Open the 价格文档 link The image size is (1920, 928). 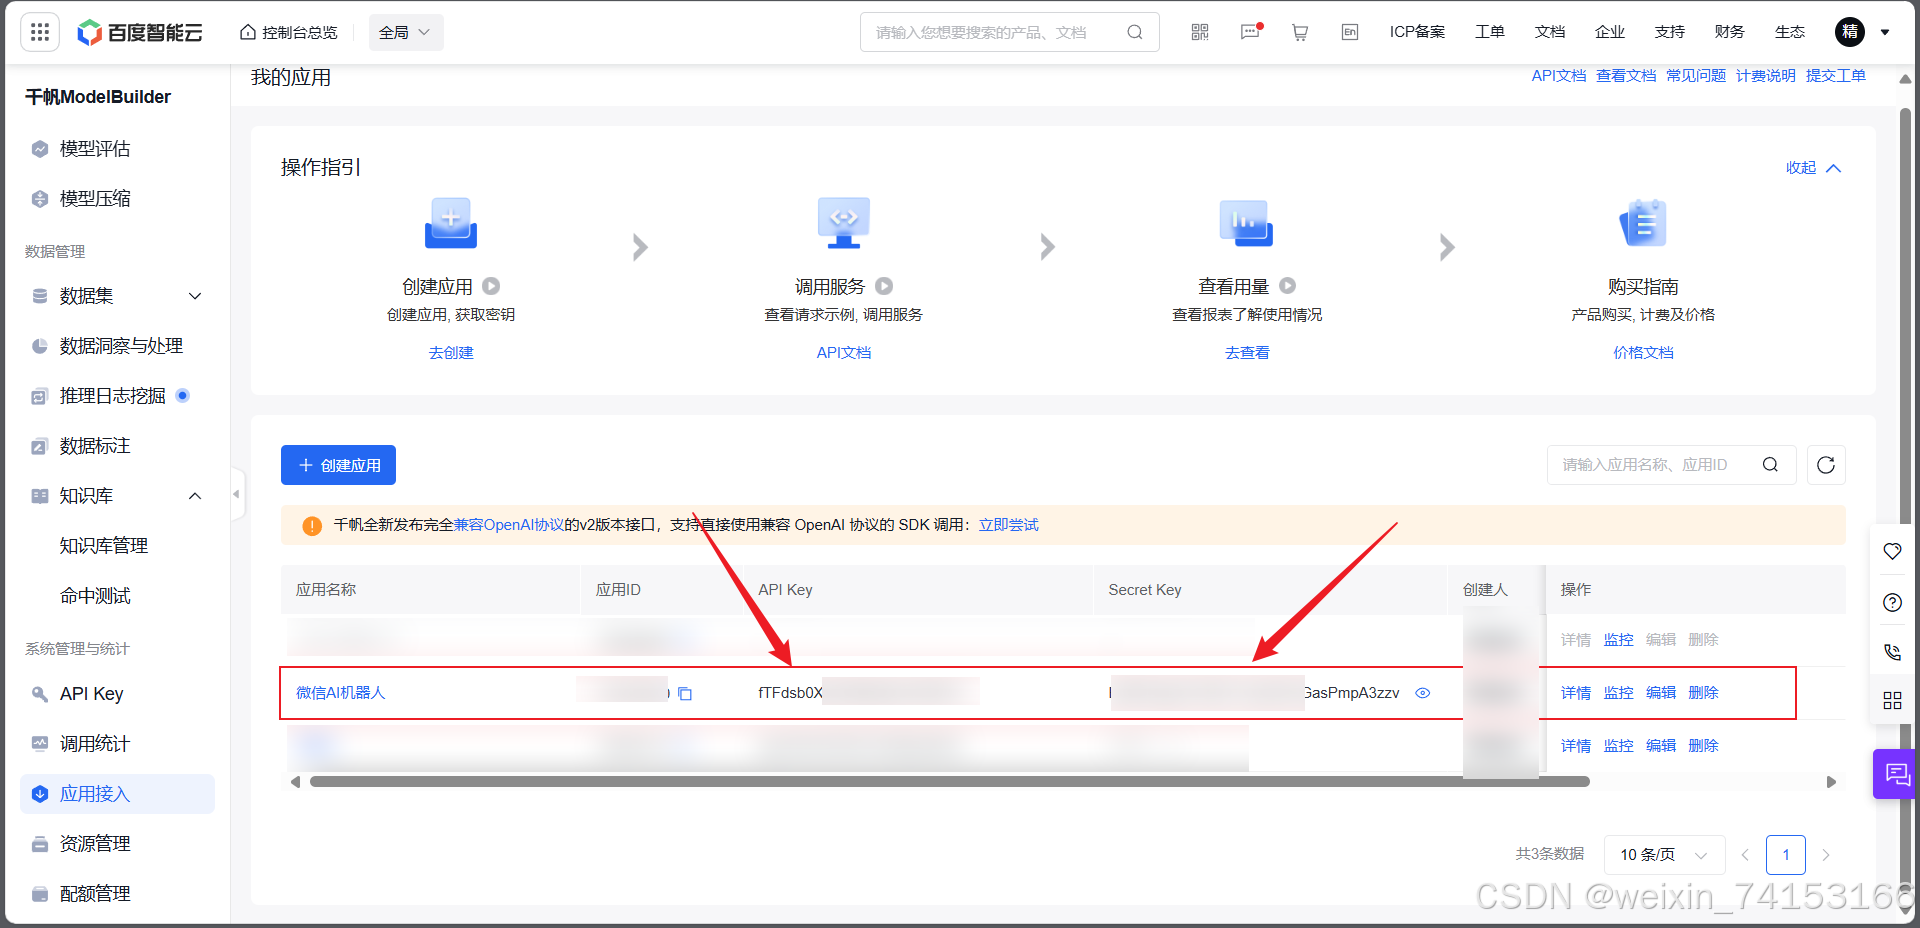click(x=1643, y=353)
